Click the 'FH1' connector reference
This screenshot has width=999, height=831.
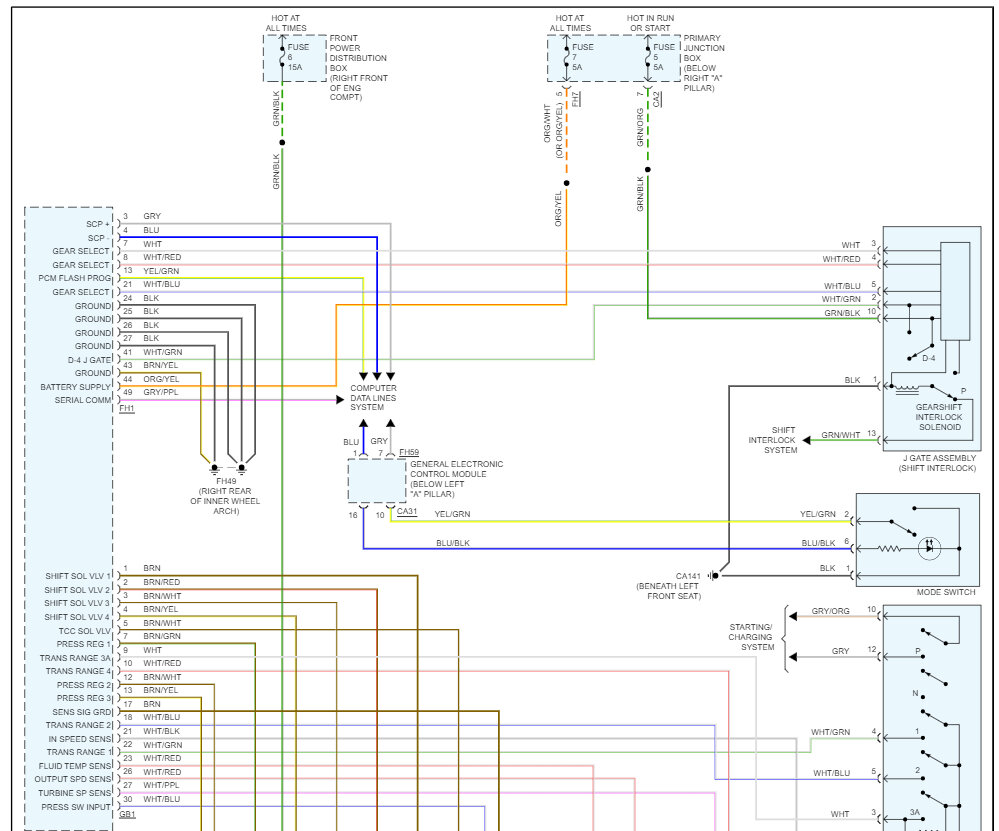coord(127,408)
